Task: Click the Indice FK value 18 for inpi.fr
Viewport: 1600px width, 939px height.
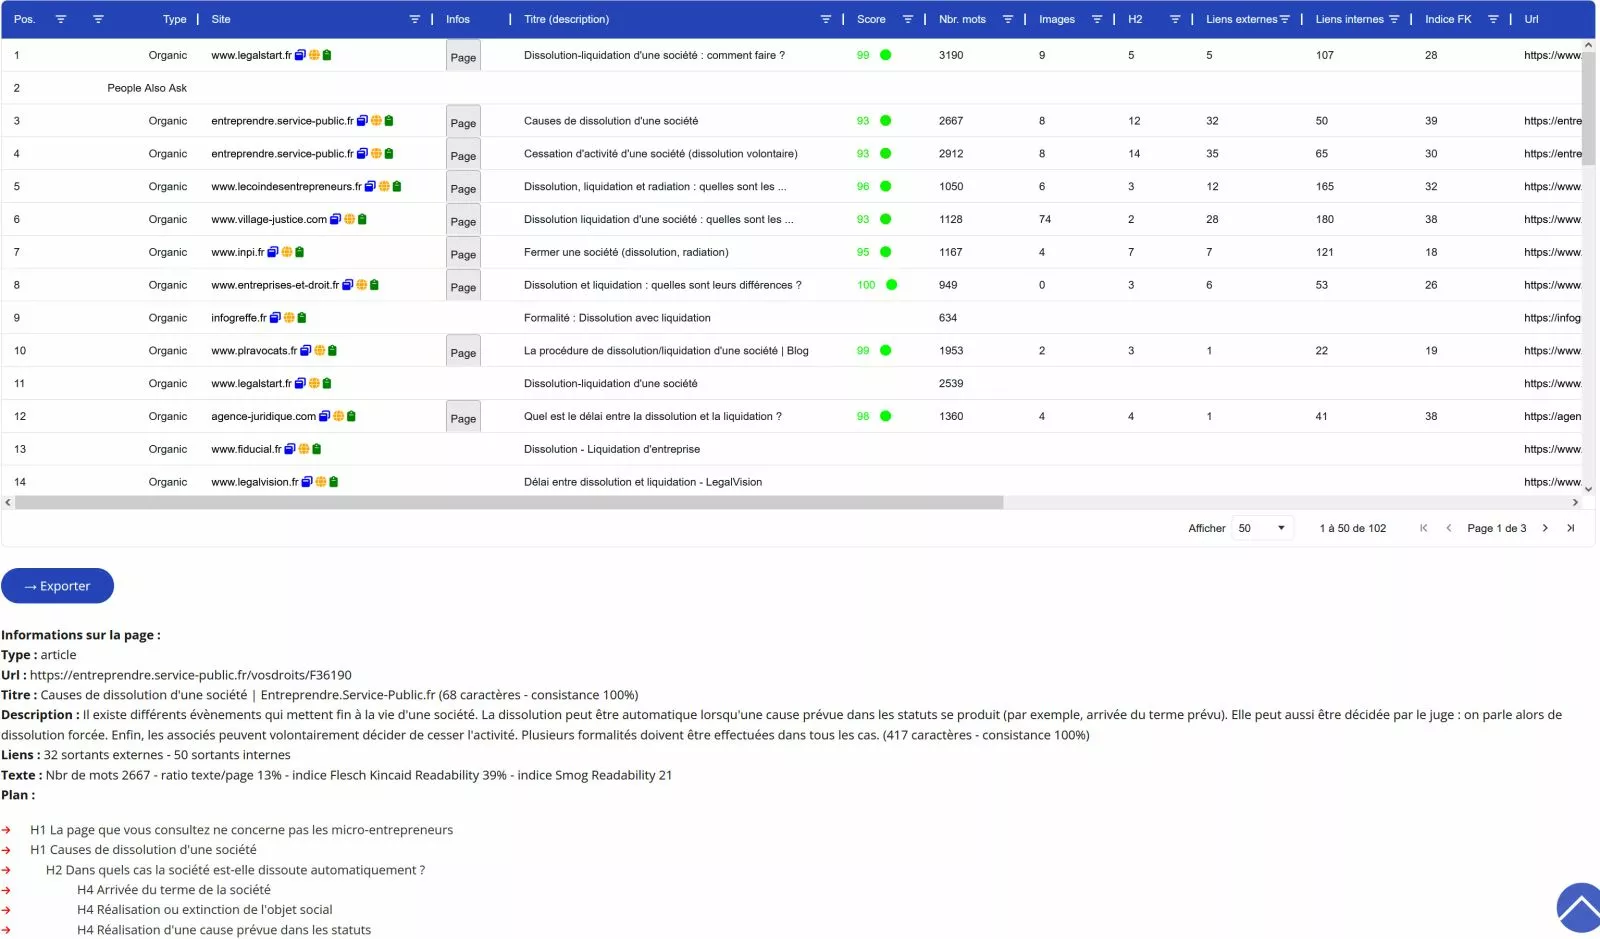Action: point(1431,252)
